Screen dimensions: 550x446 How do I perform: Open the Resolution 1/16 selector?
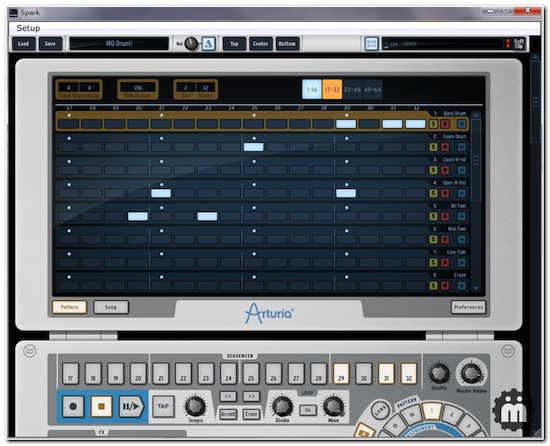coord(138,89)
